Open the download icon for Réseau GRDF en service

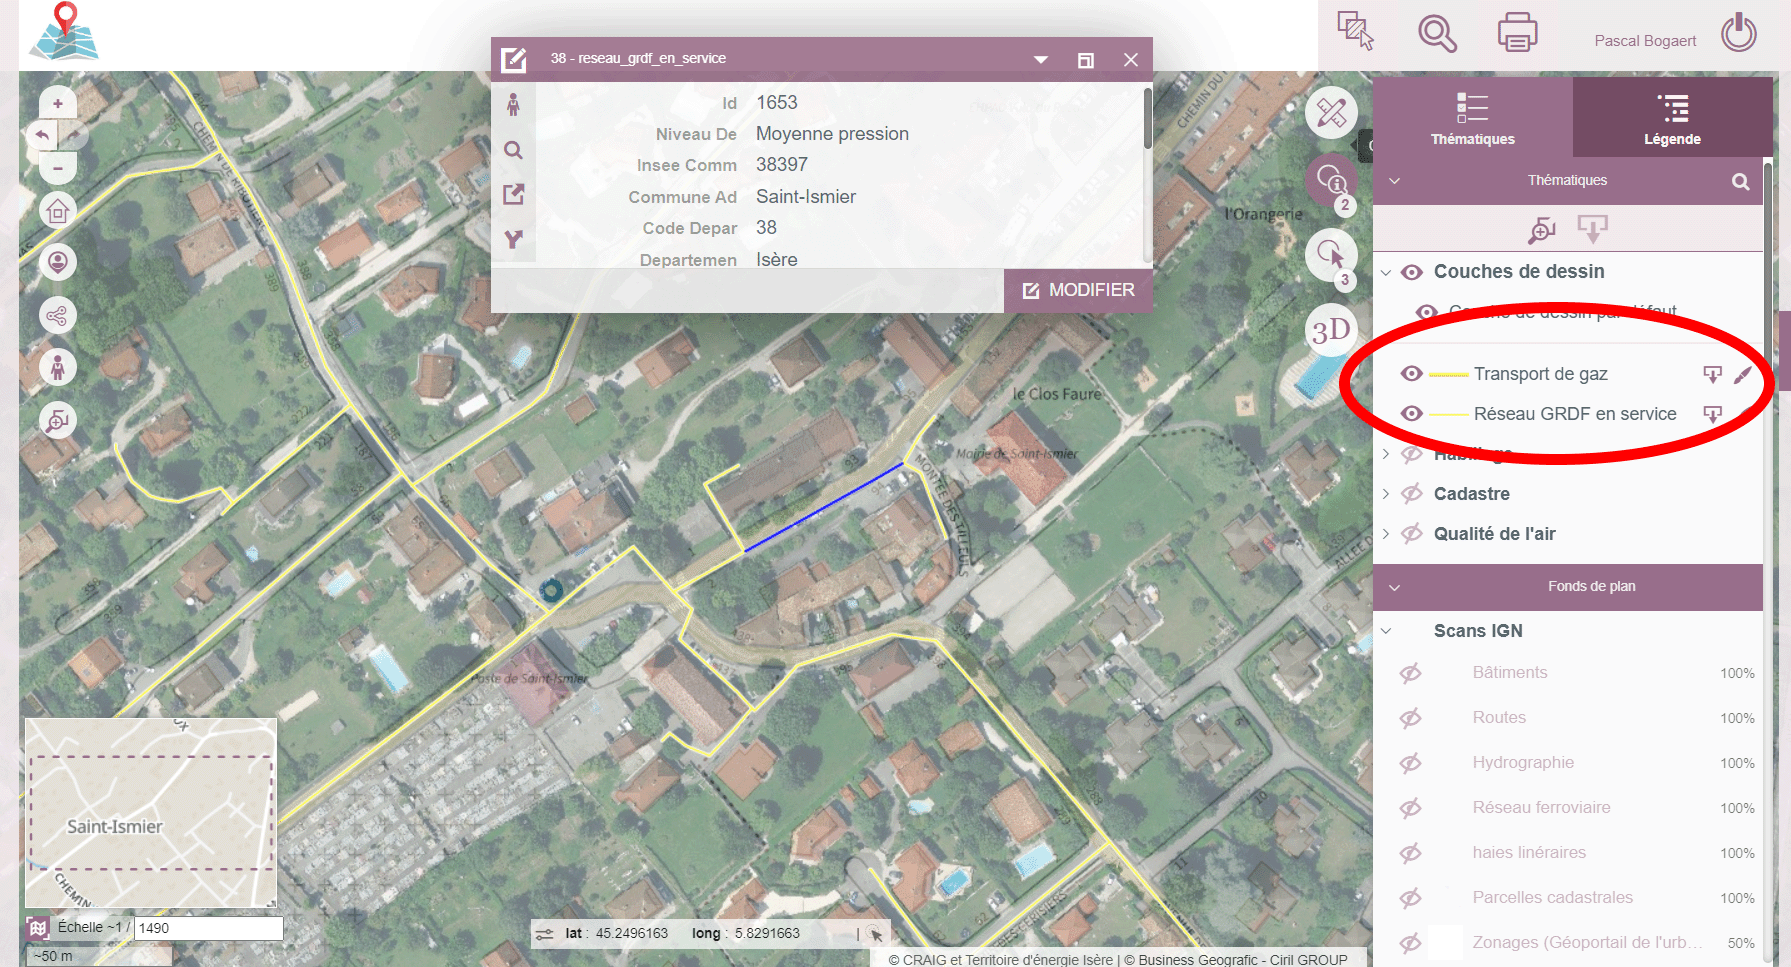(x=1713, y=413)
